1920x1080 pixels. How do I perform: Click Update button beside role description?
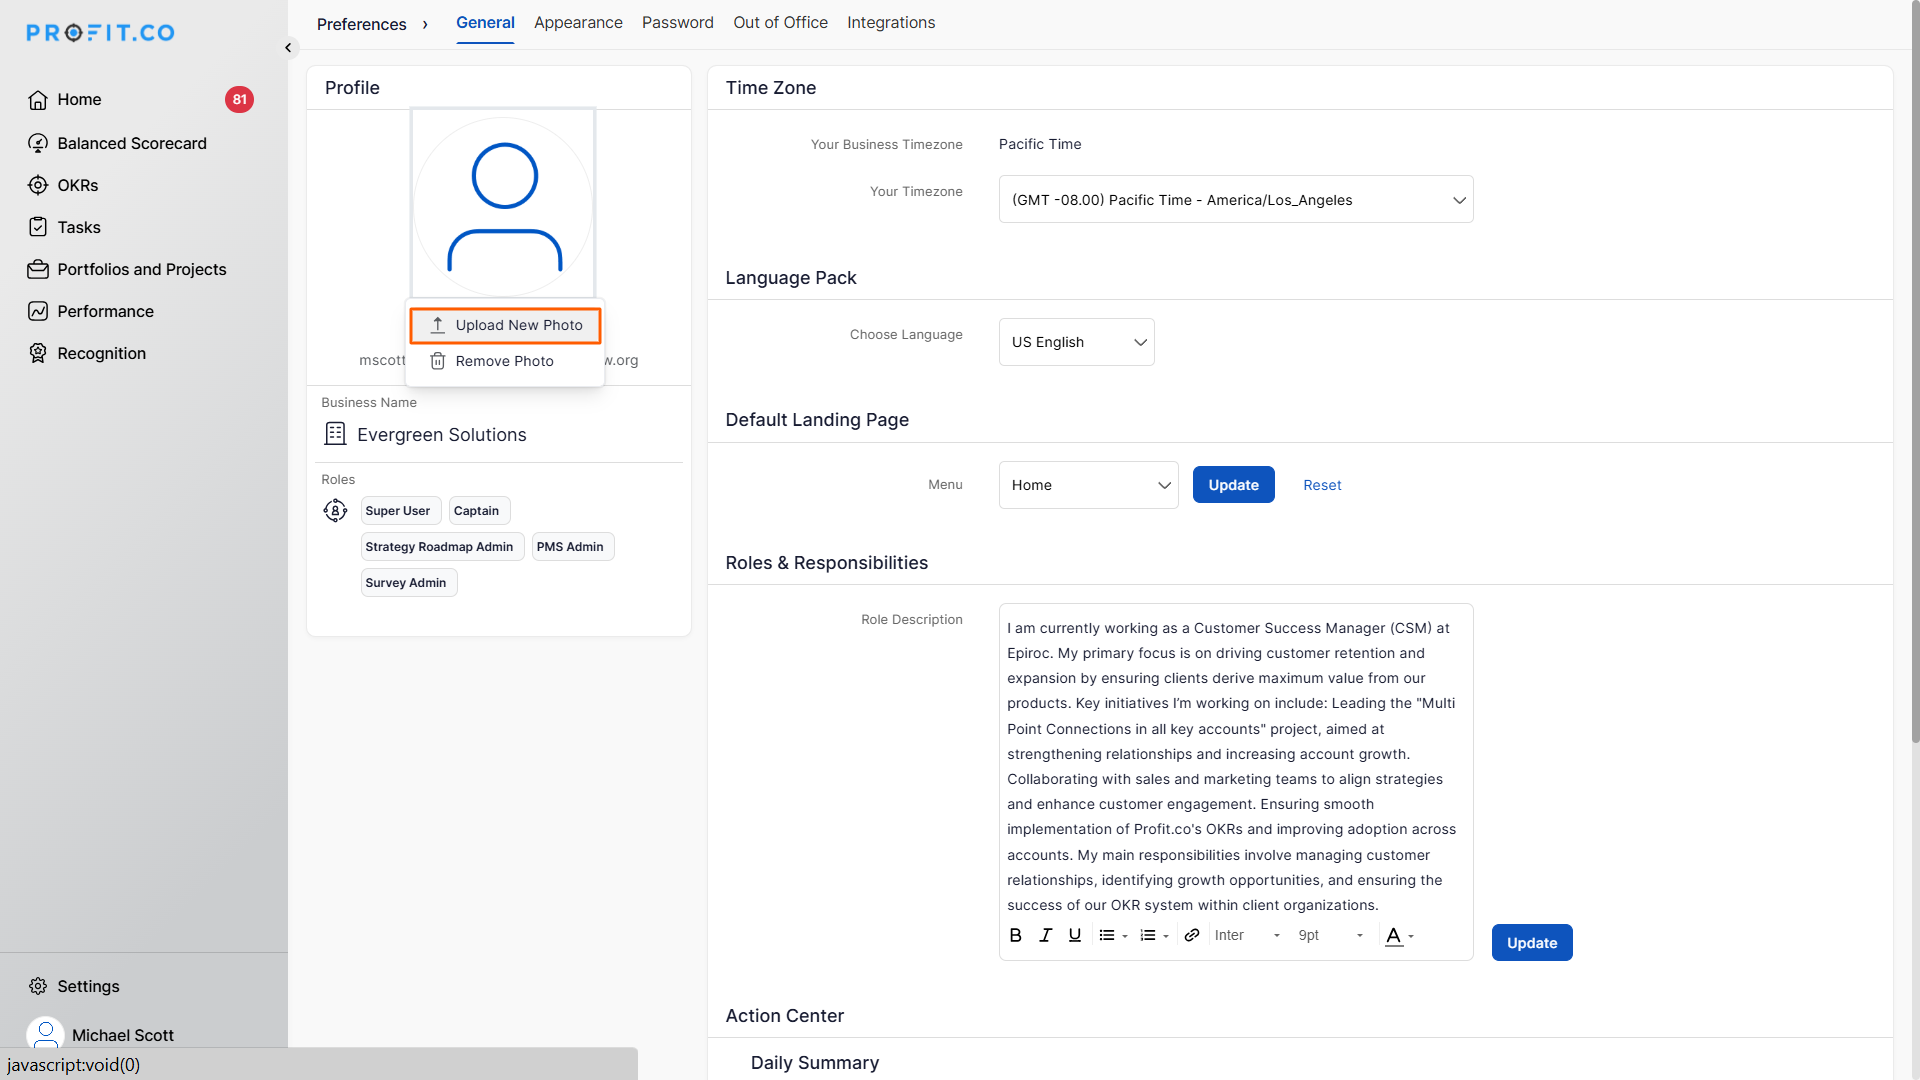coord(1531,943)
